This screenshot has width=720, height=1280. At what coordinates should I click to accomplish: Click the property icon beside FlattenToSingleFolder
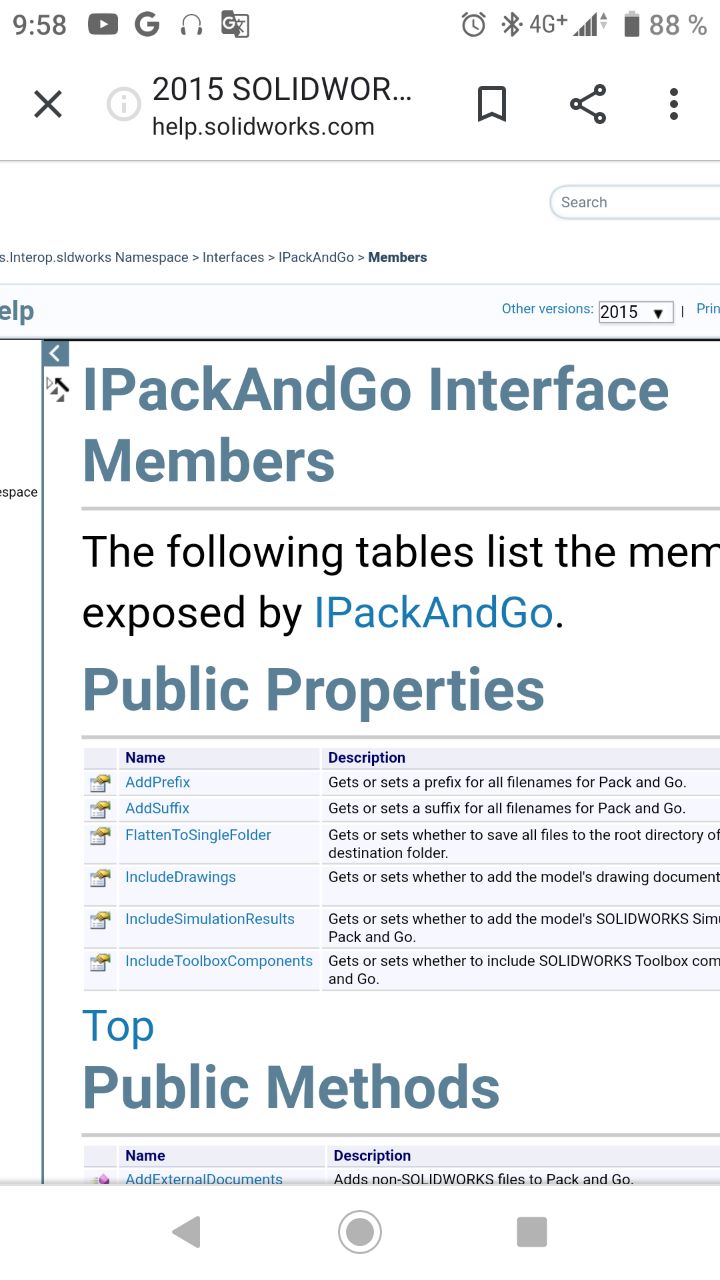coord(100,836)
